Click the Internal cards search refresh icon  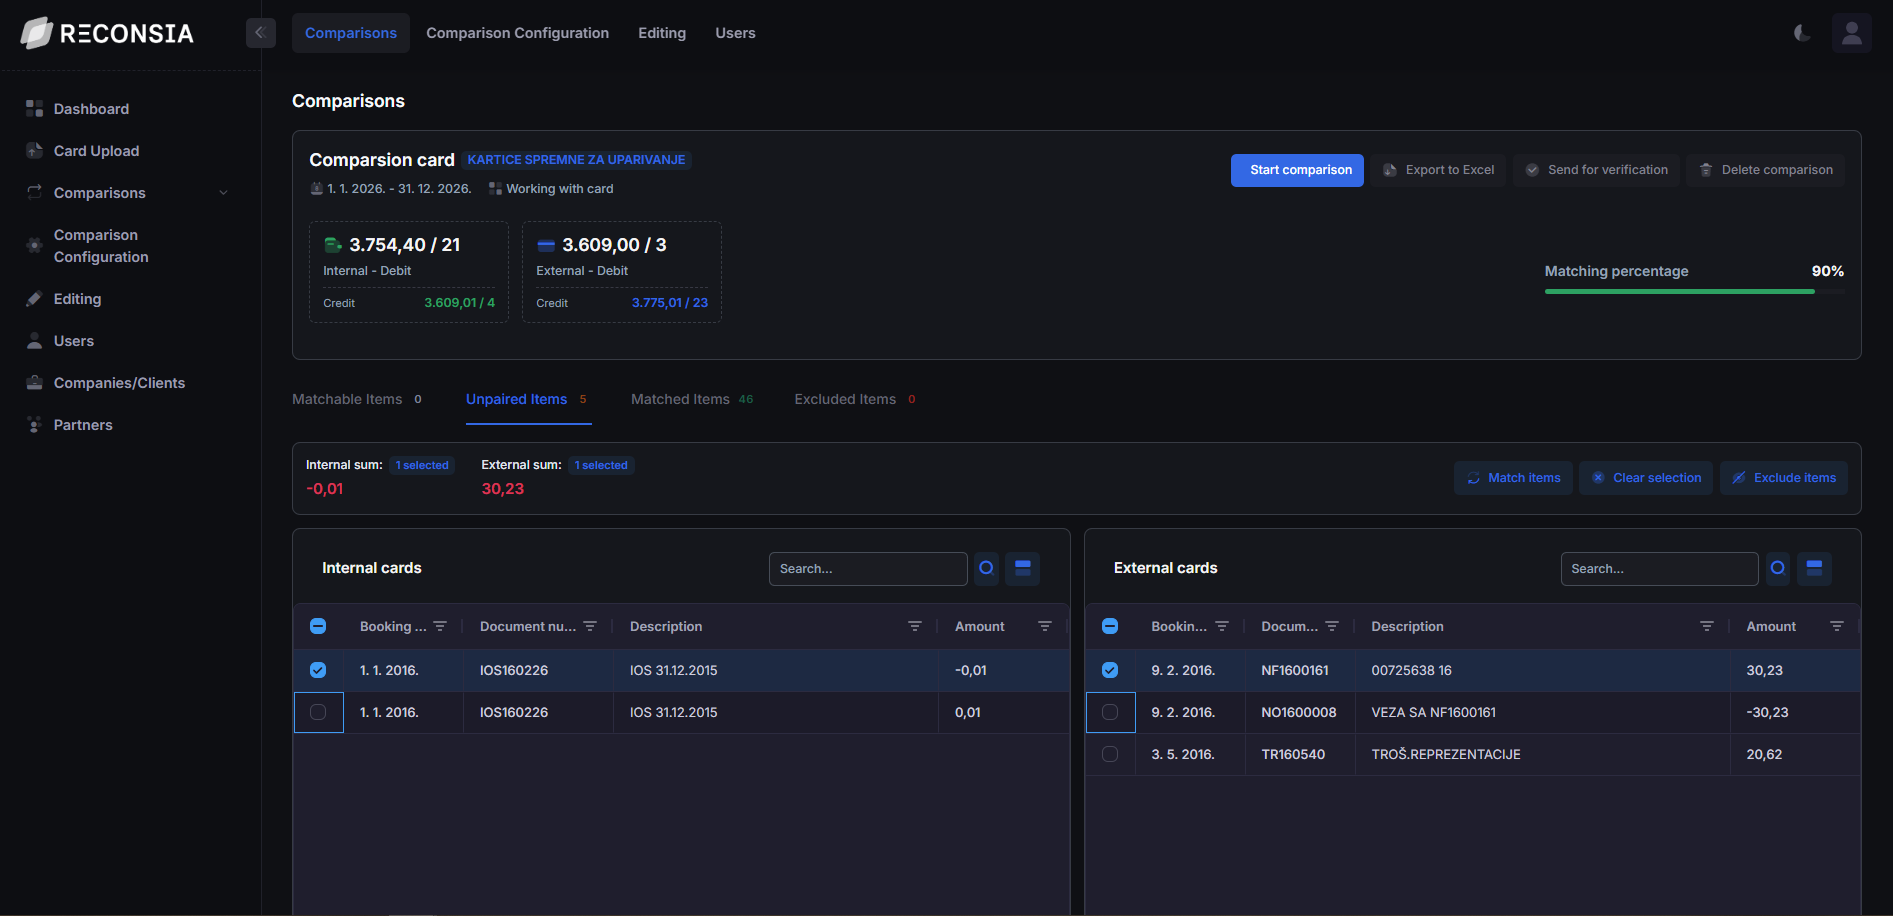986,568
